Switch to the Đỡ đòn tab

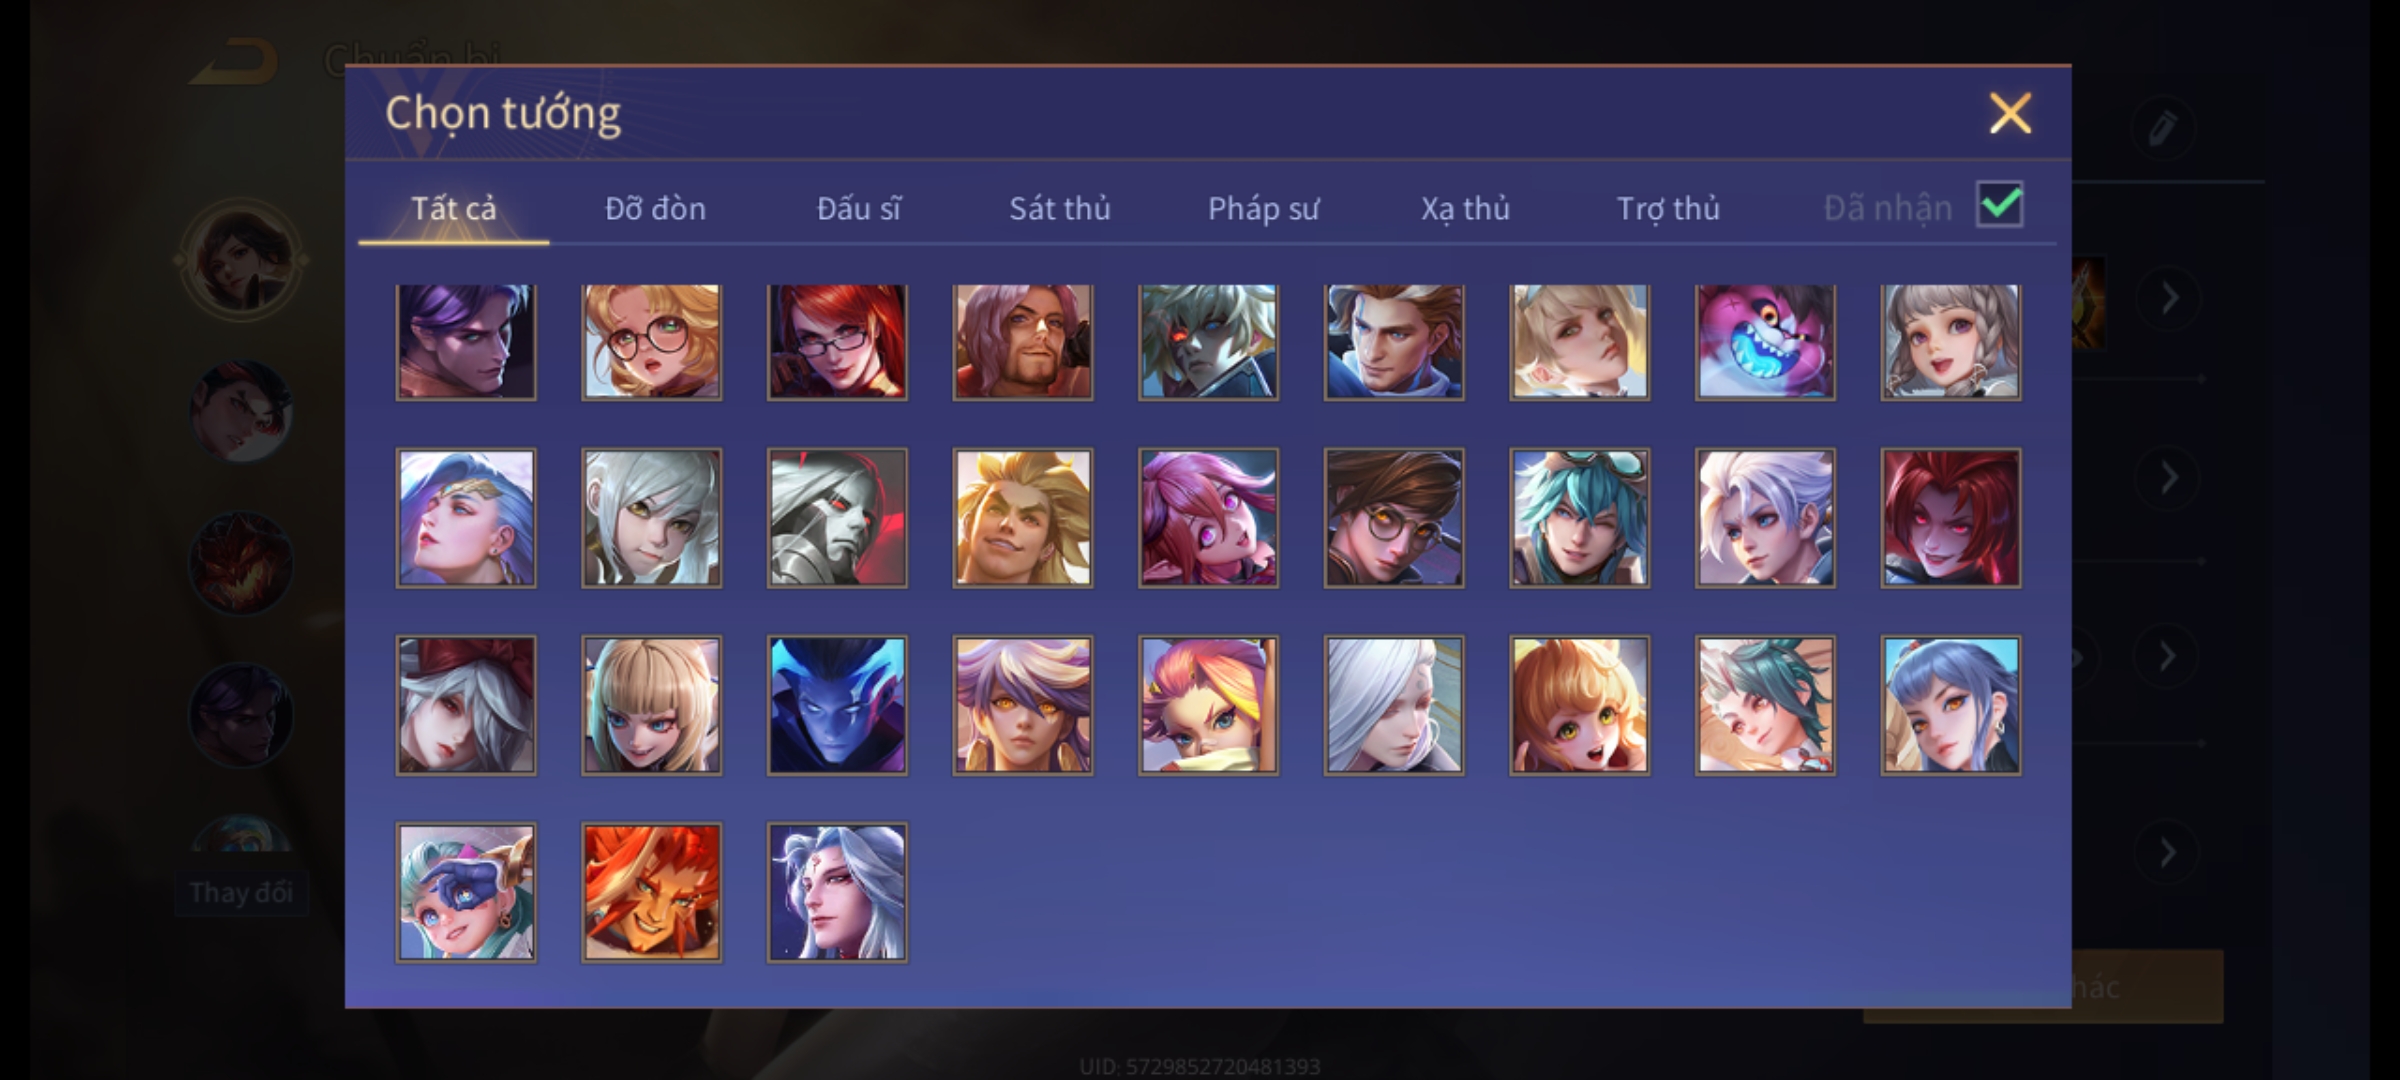coord(656,208)
